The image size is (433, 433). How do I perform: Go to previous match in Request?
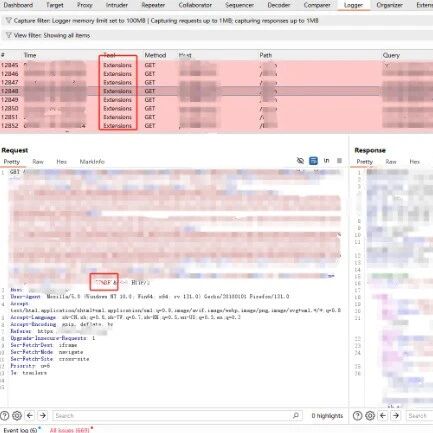[30, 416]
